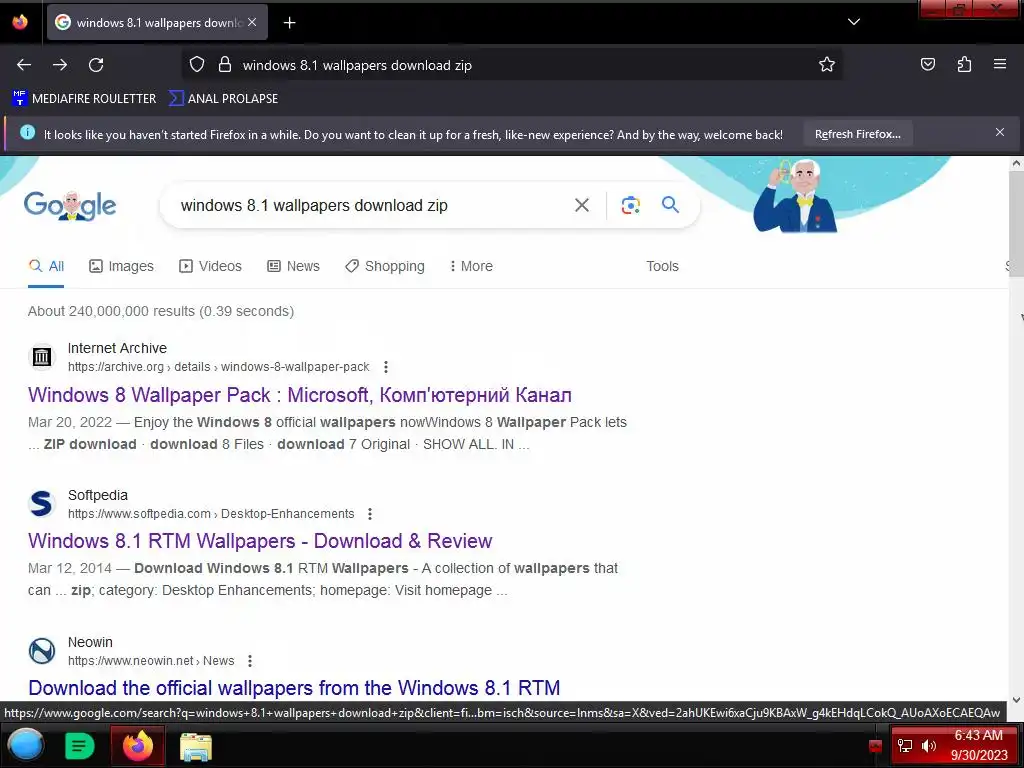Click the Refresh Firefox button
The width and height of the screenshot is (1024, 768).
(857, 134)
